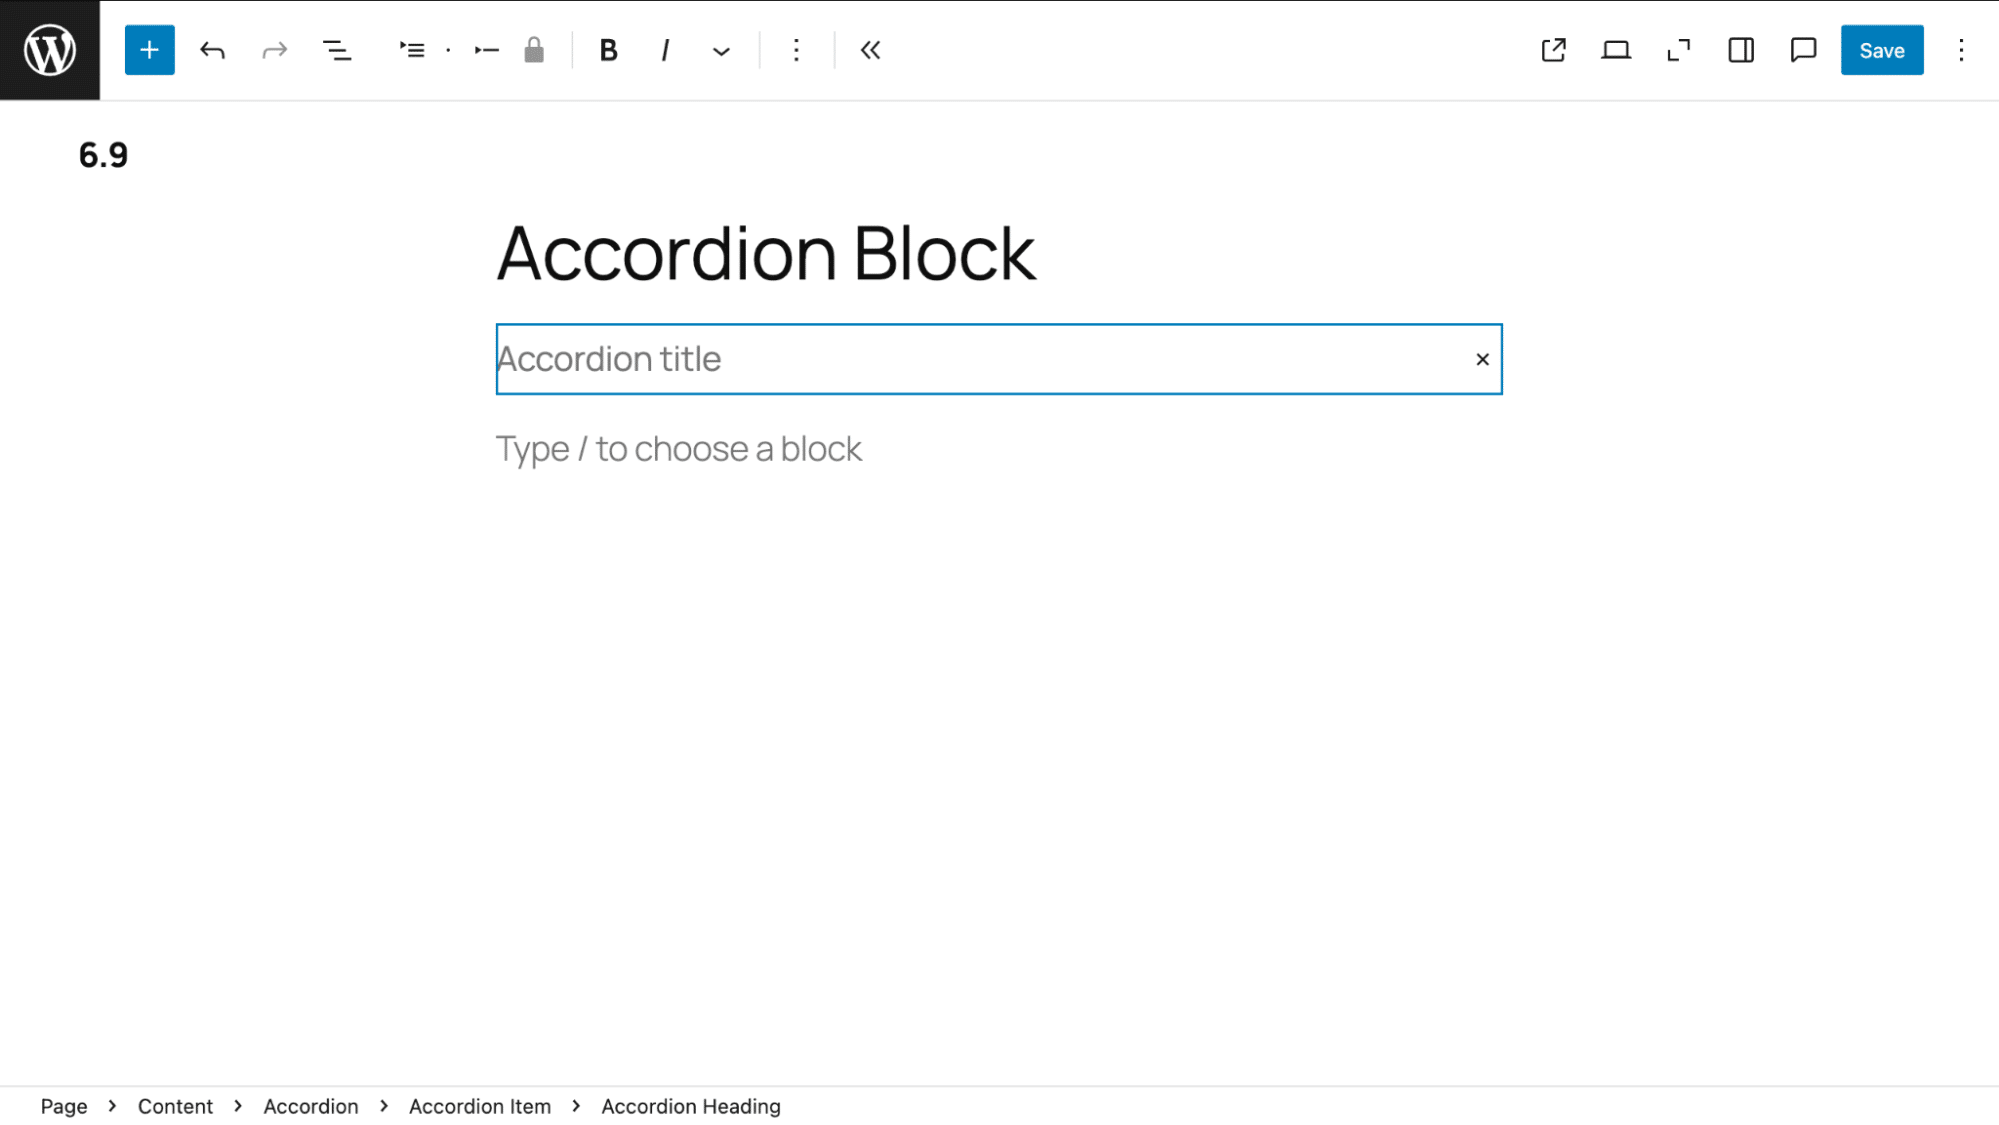This screenshot has height=1125, width=1999.
Task: Undo the last change
Action: click(213, 50)
